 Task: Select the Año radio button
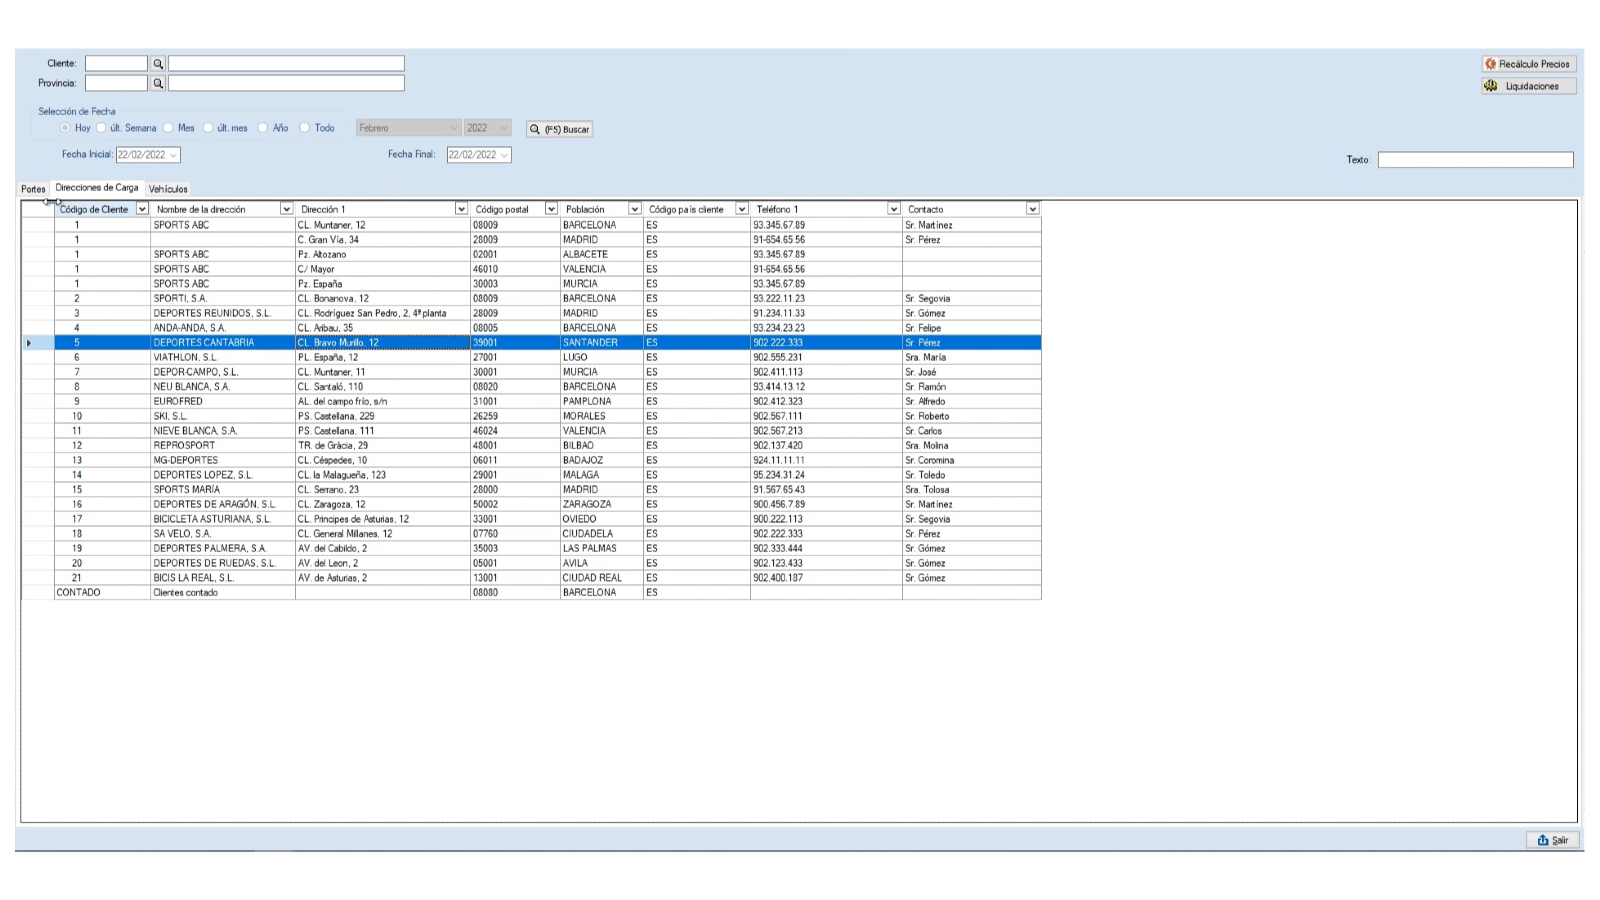(x=263, y=128)
